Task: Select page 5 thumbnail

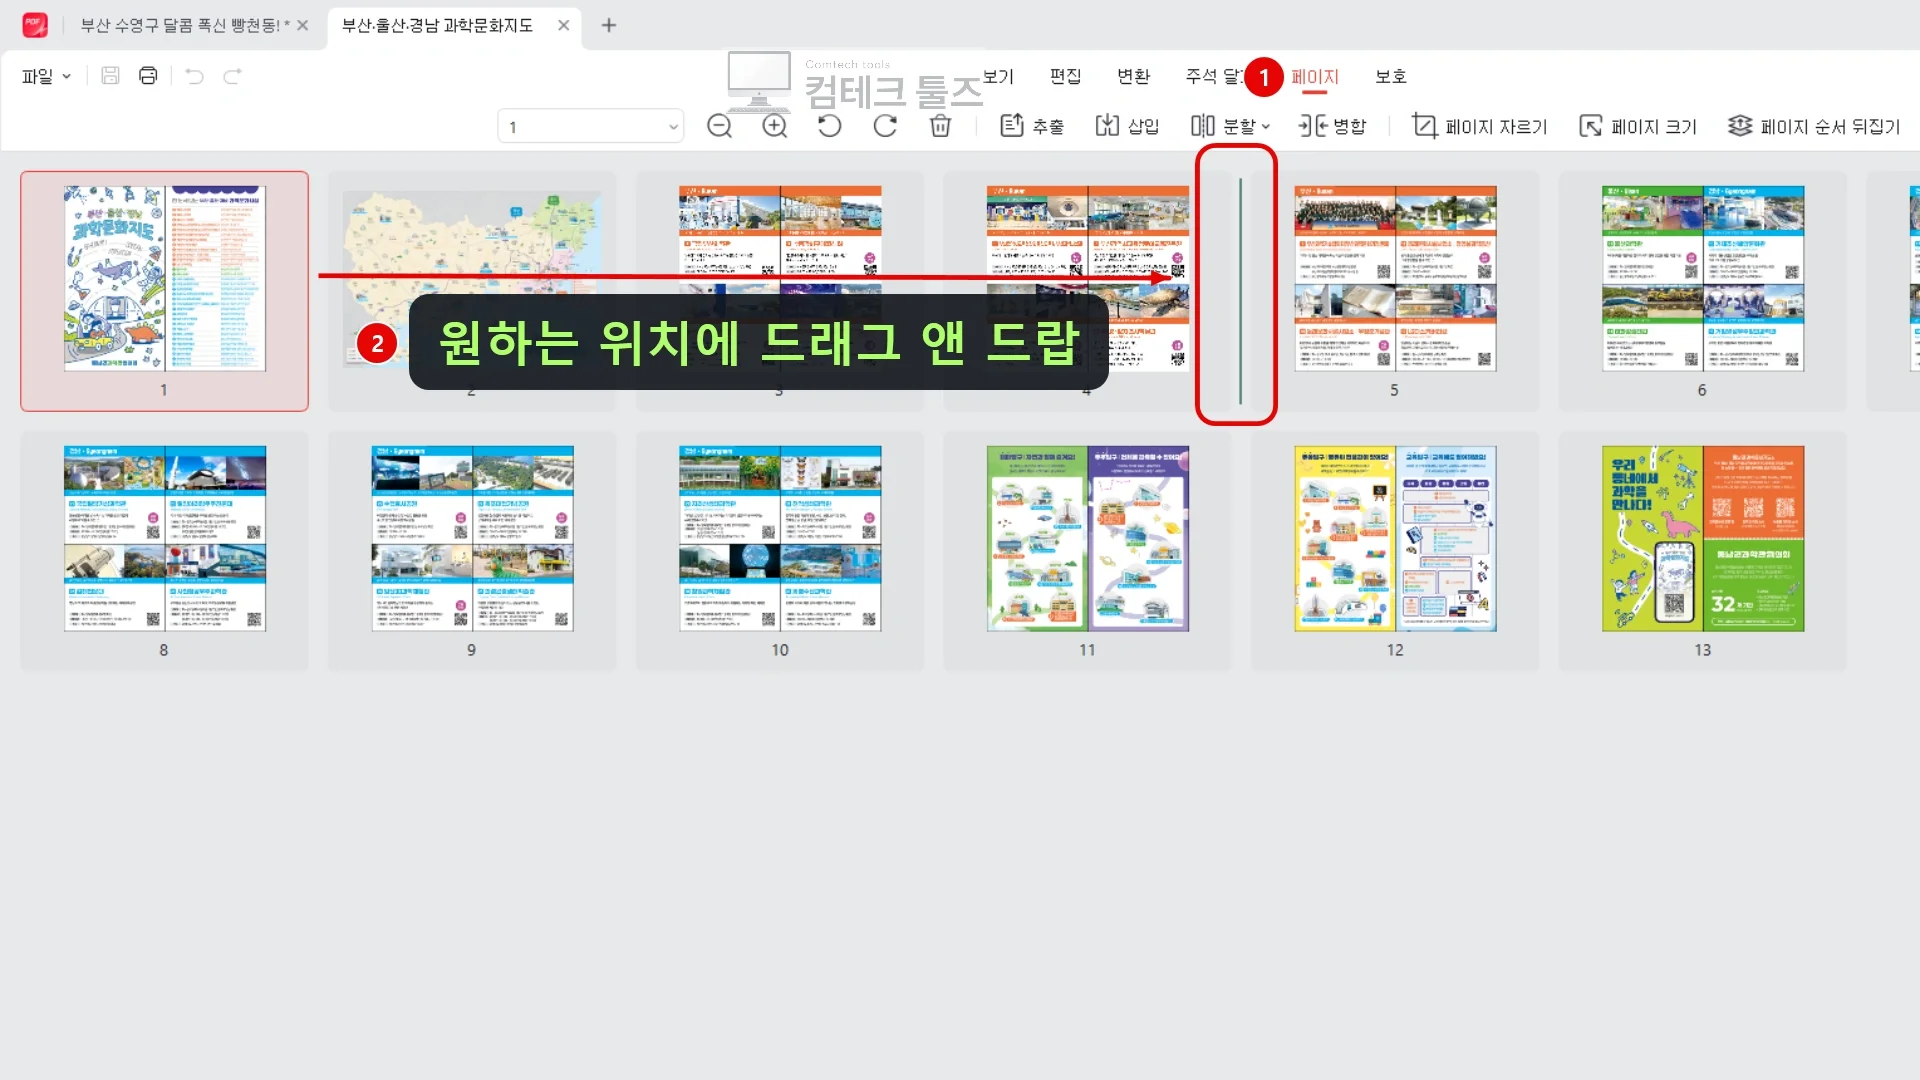Action: [1395, 291]
